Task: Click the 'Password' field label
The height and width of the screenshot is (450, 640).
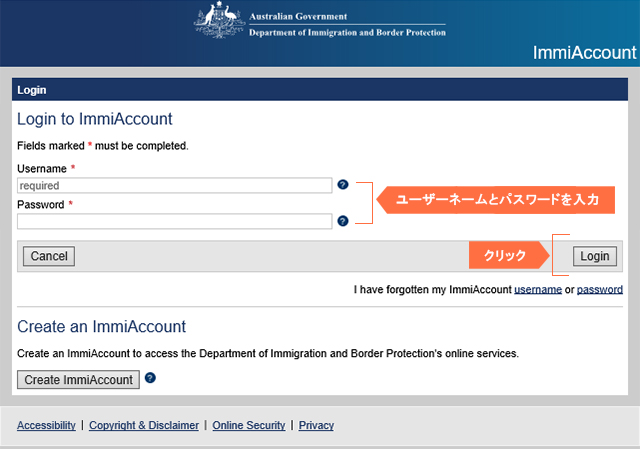Action: [40, 205]
